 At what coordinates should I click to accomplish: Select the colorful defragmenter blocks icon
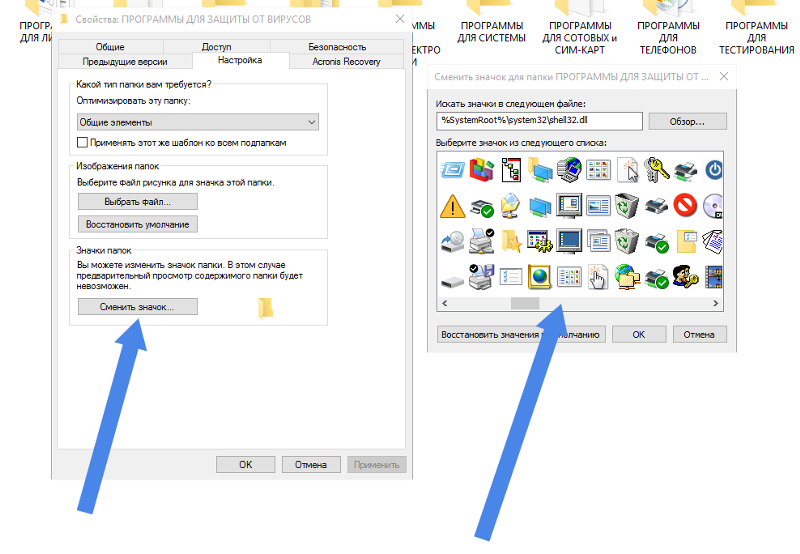pos(482,169)
